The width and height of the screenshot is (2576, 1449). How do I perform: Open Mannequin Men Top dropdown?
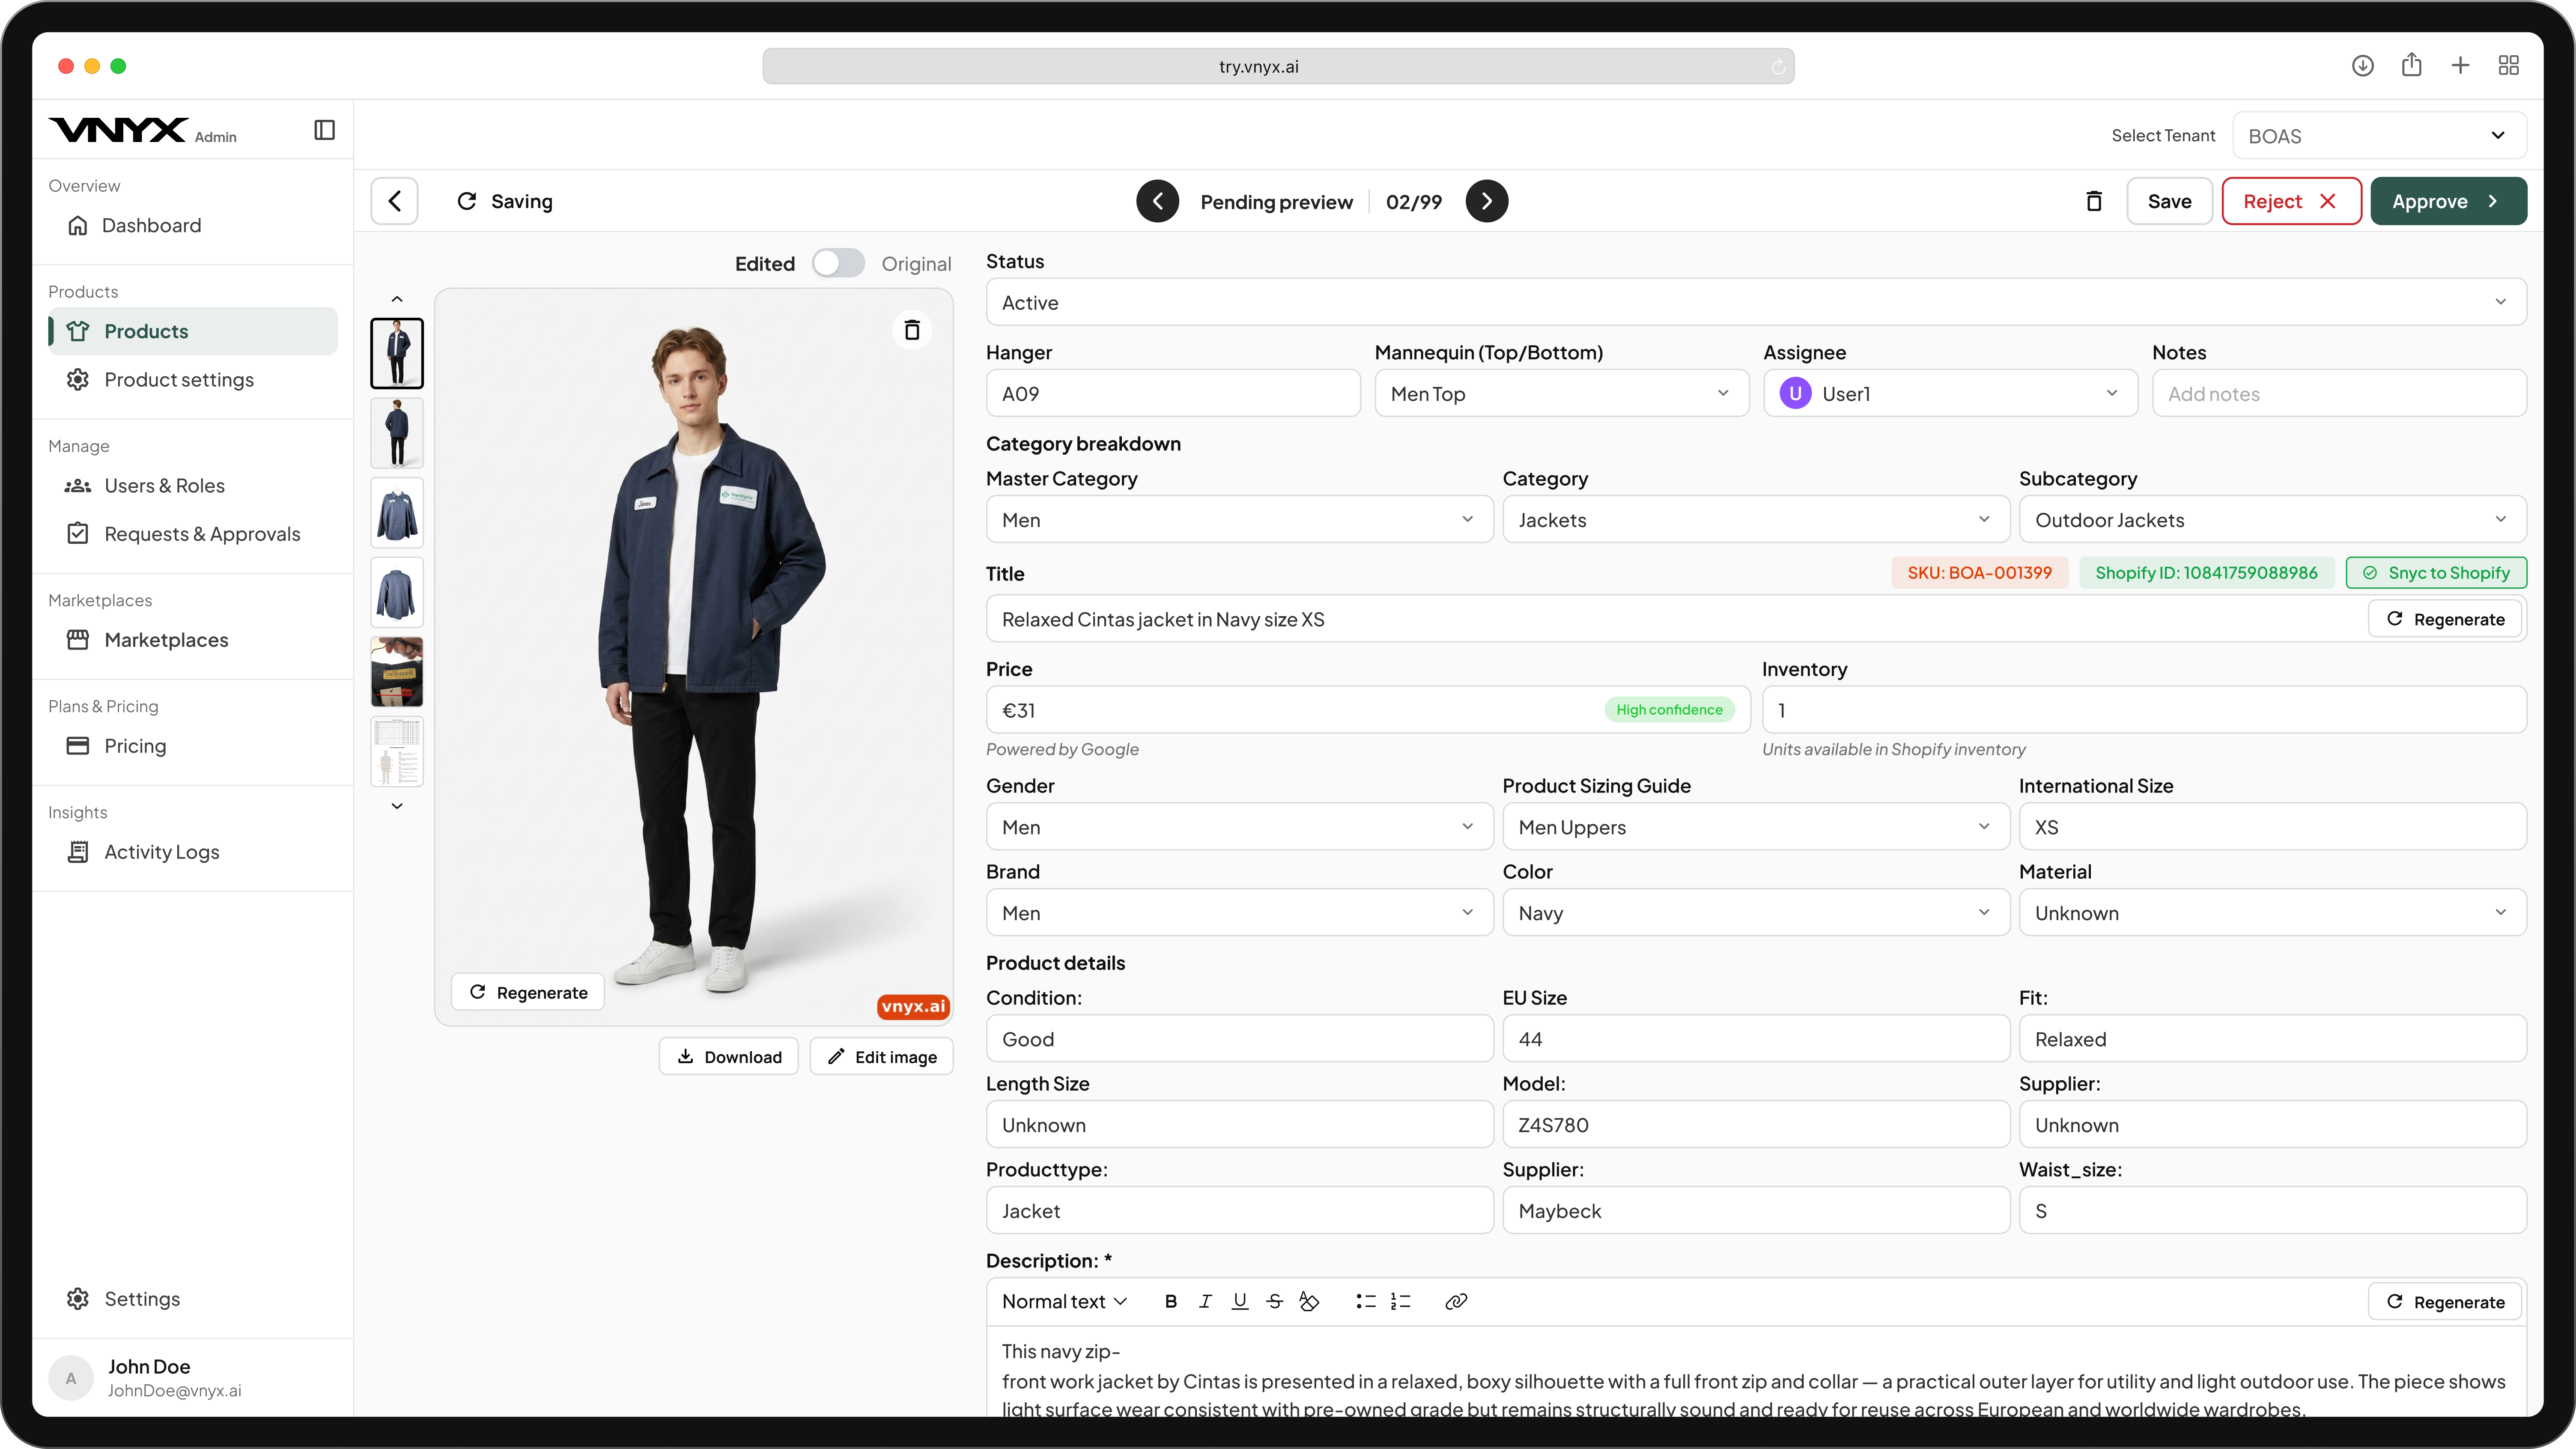tap(1562, 393)
